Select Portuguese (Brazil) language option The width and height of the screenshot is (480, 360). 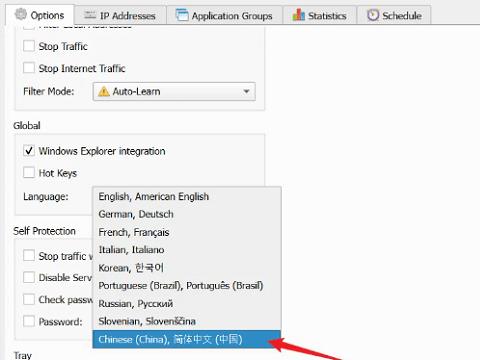[x=187, y=286]
